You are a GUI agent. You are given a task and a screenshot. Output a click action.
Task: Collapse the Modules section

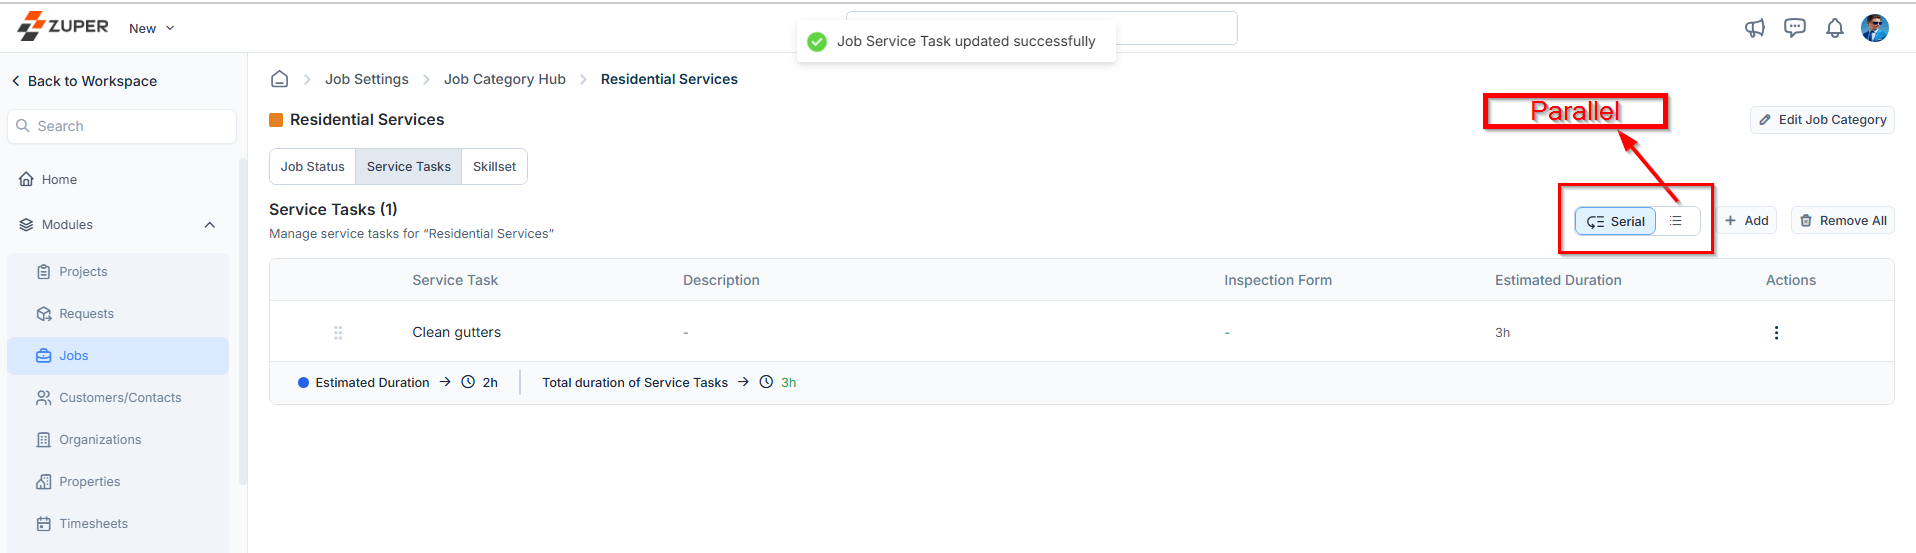[x=210, y=225]
